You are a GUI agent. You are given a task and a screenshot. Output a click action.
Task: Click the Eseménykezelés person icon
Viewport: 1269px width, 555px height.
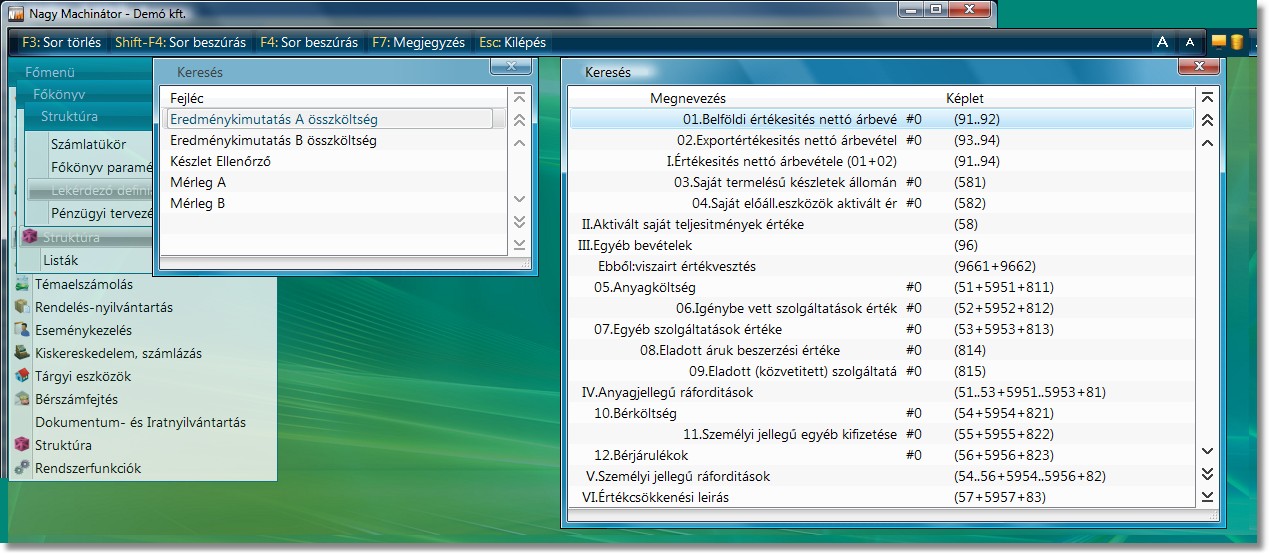click(23, 330)
